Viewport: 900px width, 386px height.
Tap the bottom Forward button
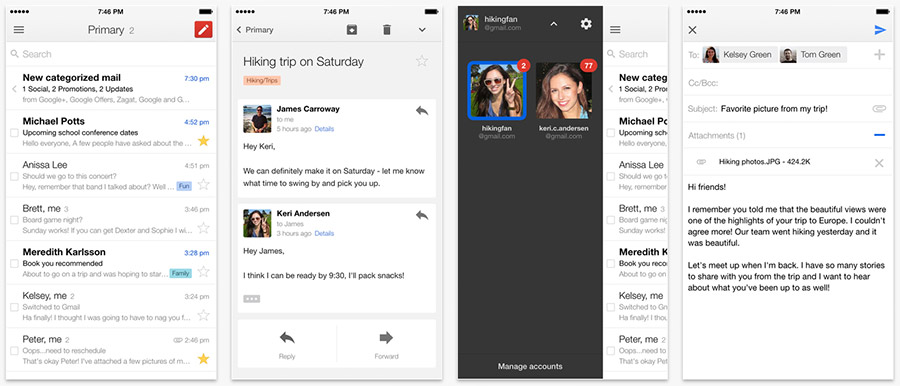386,345
